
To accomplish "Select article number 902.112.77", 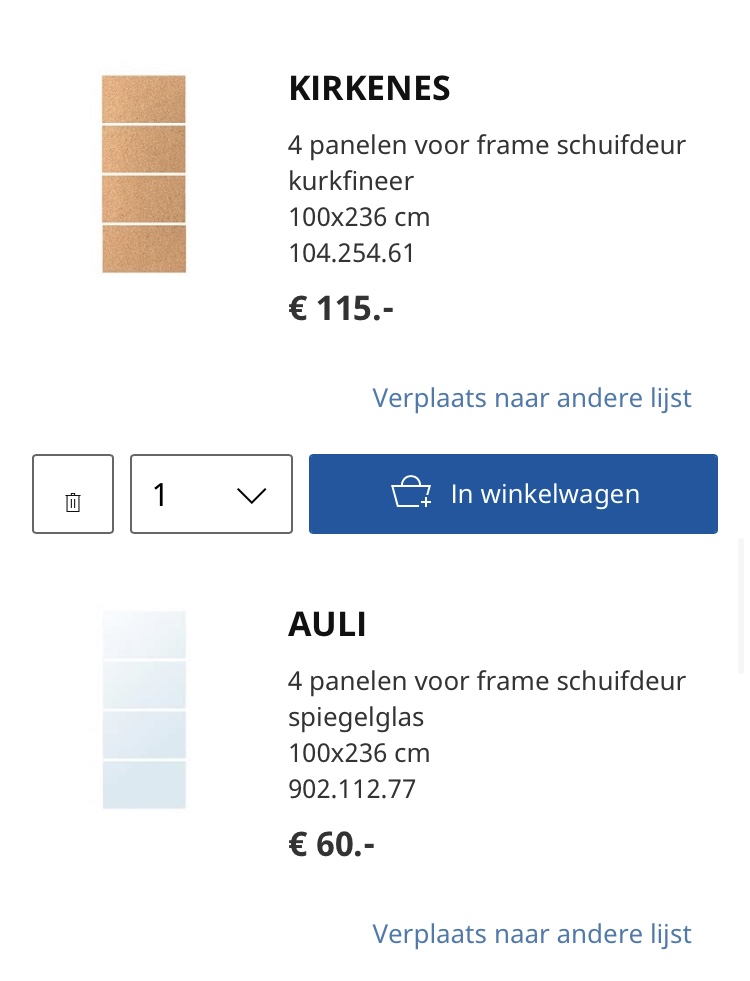I will pyautogui.click(x=352, y=789).
